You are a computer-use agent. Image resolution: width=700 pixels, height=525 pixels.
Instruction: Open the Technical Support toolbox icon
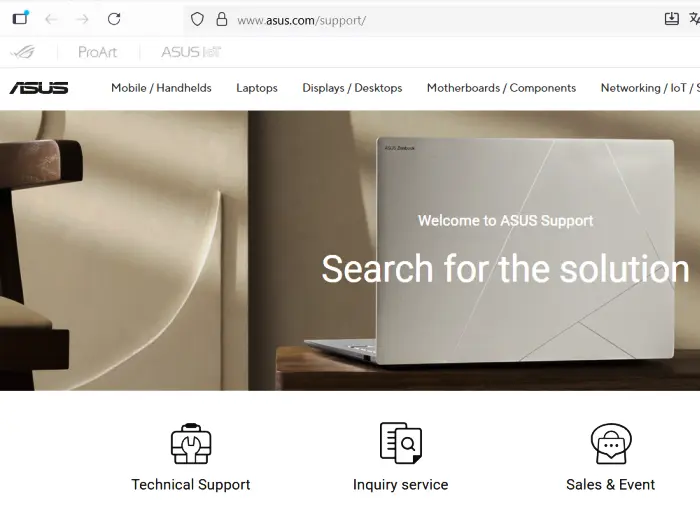[x=191, y=444]
